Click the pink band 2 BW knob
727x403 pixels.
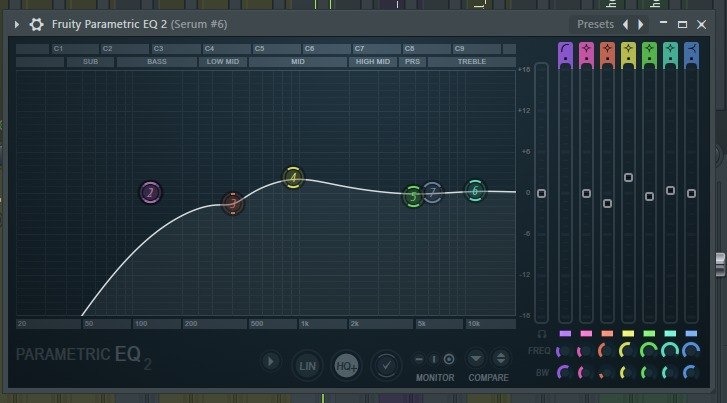click(585, 372)
